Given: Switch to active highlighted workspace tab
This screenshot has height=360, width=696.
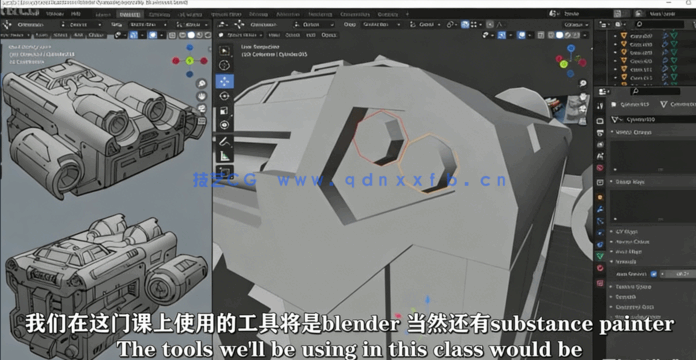Looking at the screenshot, I should 129,14.
